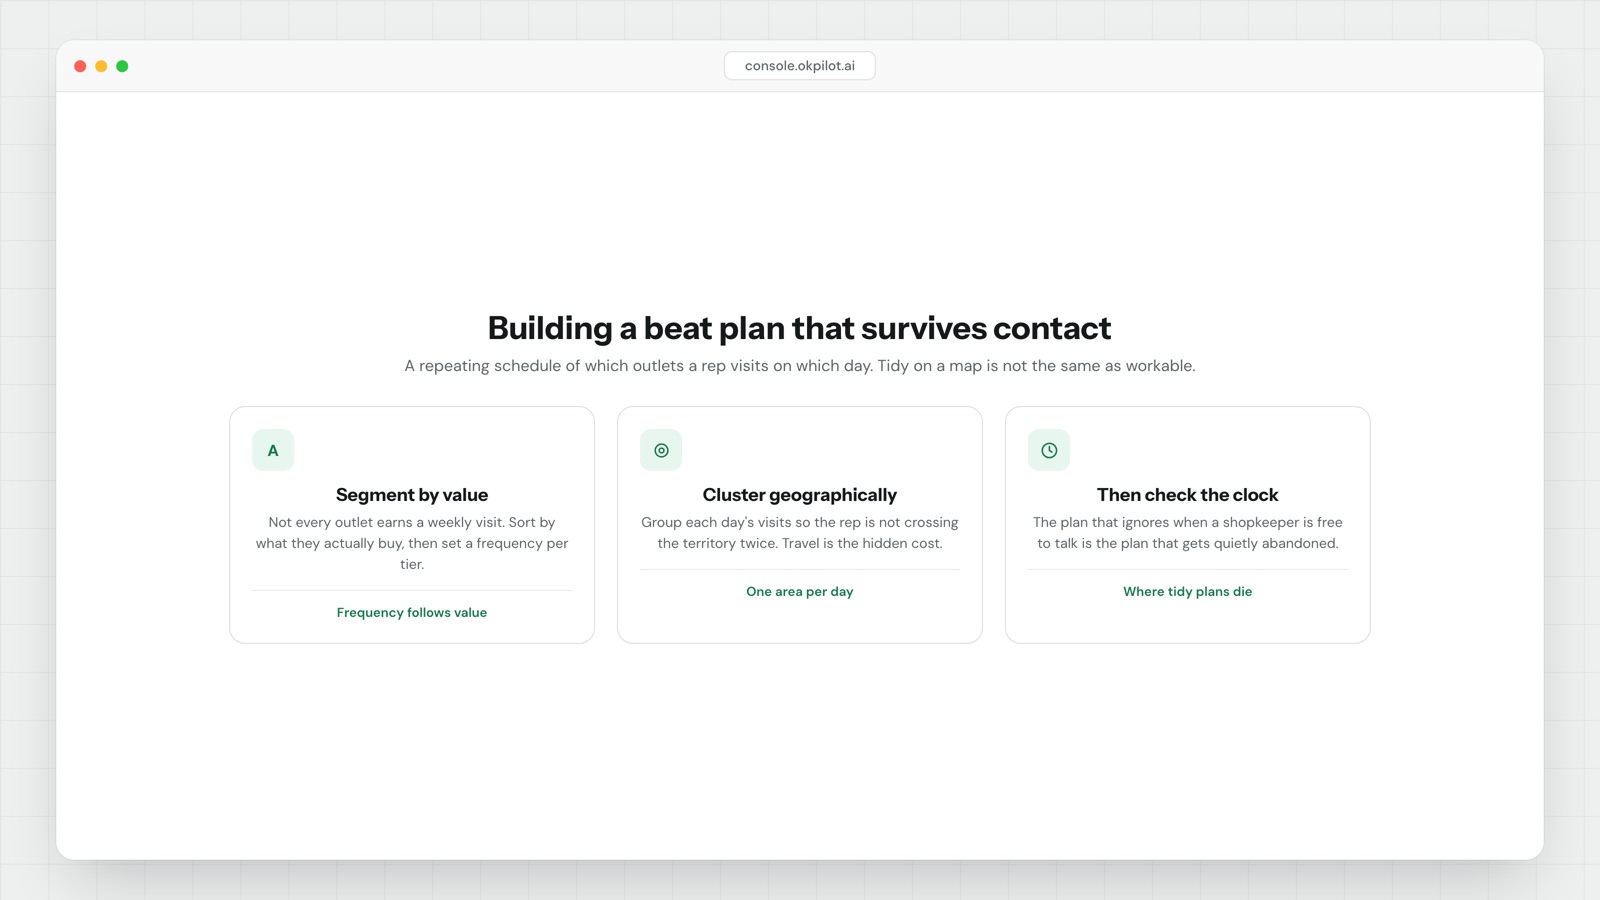Click the clock icon on third card
The width and height of the screenshot is (1600, 900).
click(x=1049, y=450)
